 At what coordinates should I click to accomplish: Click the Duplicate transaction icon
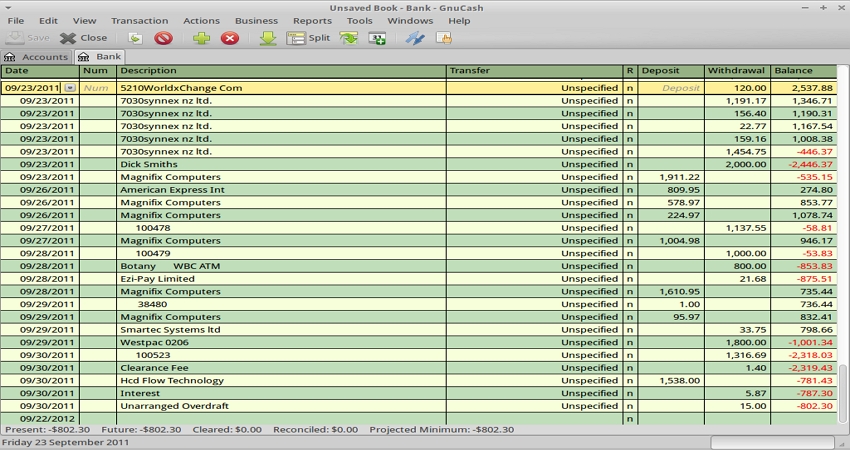[135, 38]
